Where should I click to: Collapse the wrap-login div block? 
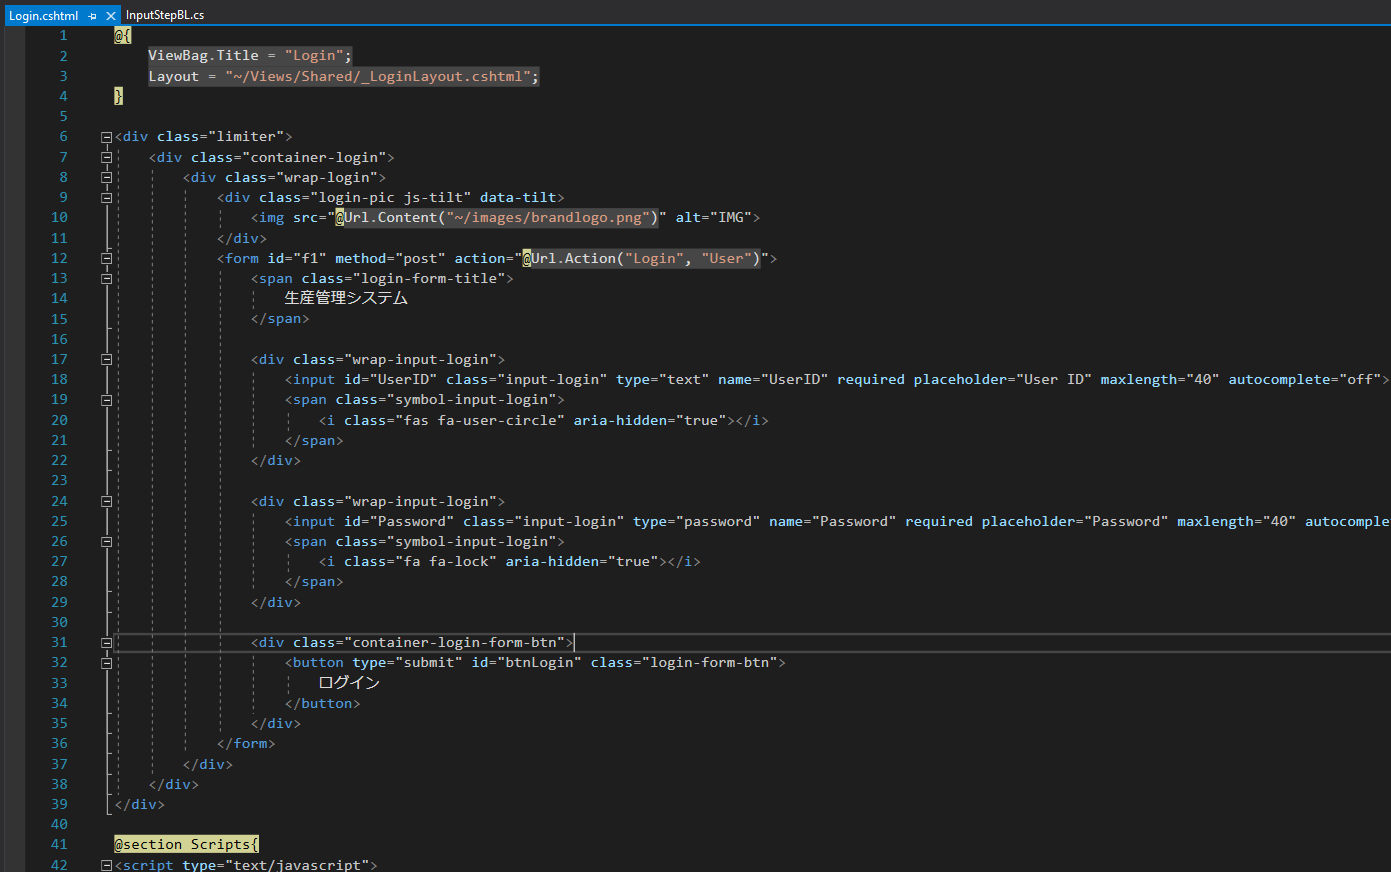(106, 177)
